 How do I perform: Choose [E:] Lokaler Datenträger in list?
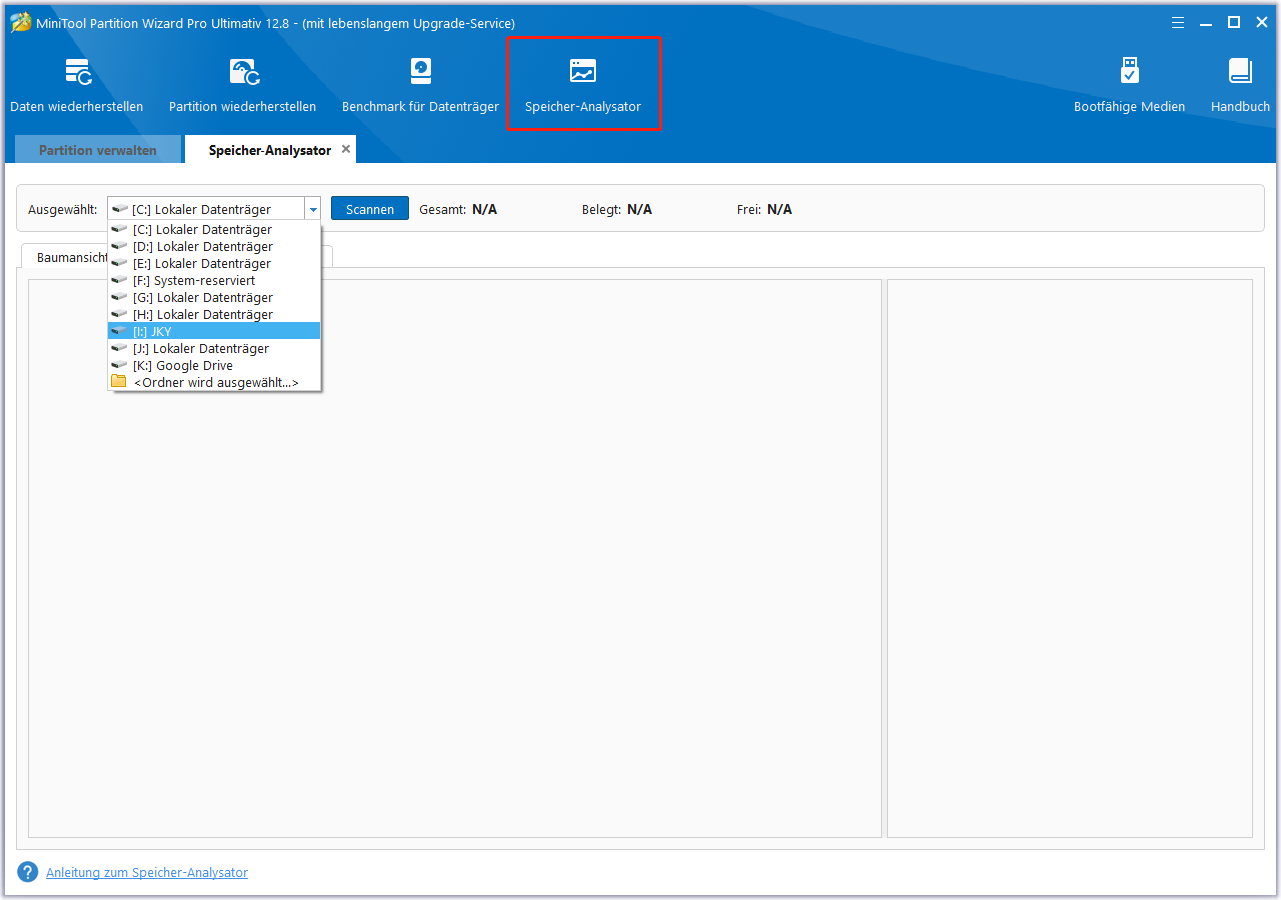[214, 264]
